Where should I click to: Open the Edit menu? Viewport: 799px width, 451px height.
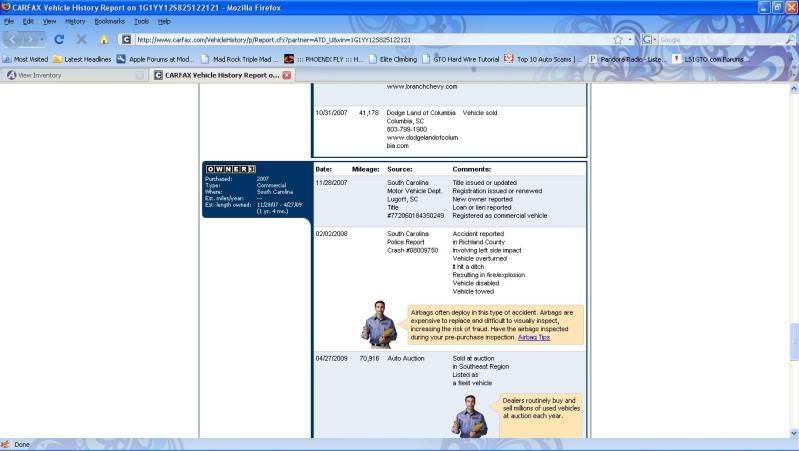[x=28, y=21]
